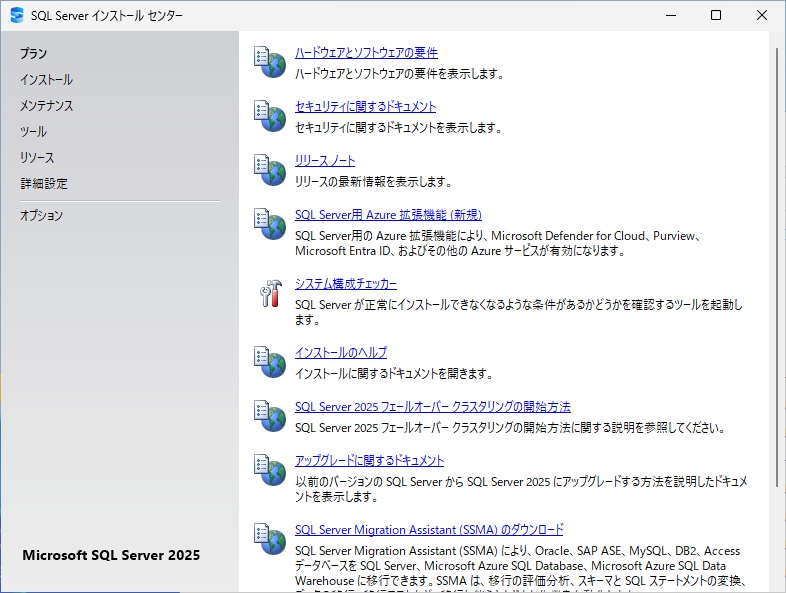
Task: Select the プラン sidebar item
Action: click(34, 54)
